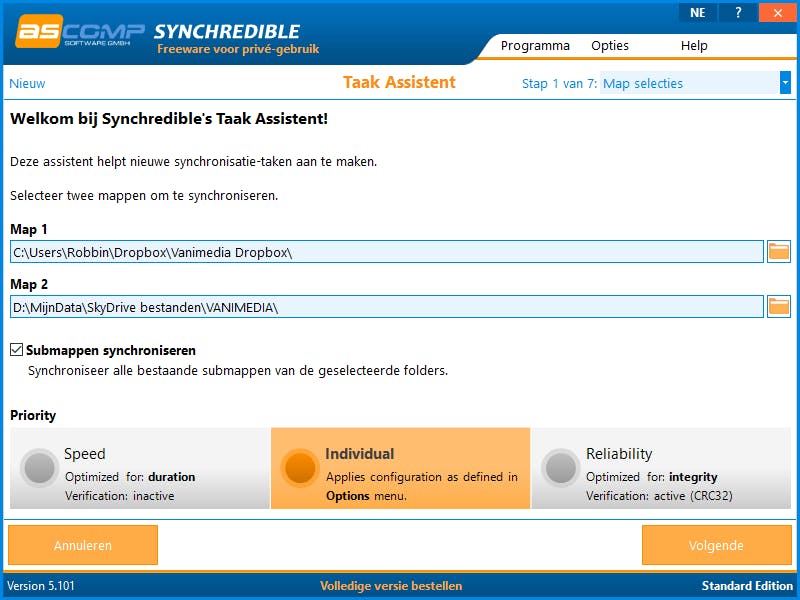This screenshot has width=800, height=600.
Task: Click the Priority section label
Action: pyautogui.click(x=33, y=415)
